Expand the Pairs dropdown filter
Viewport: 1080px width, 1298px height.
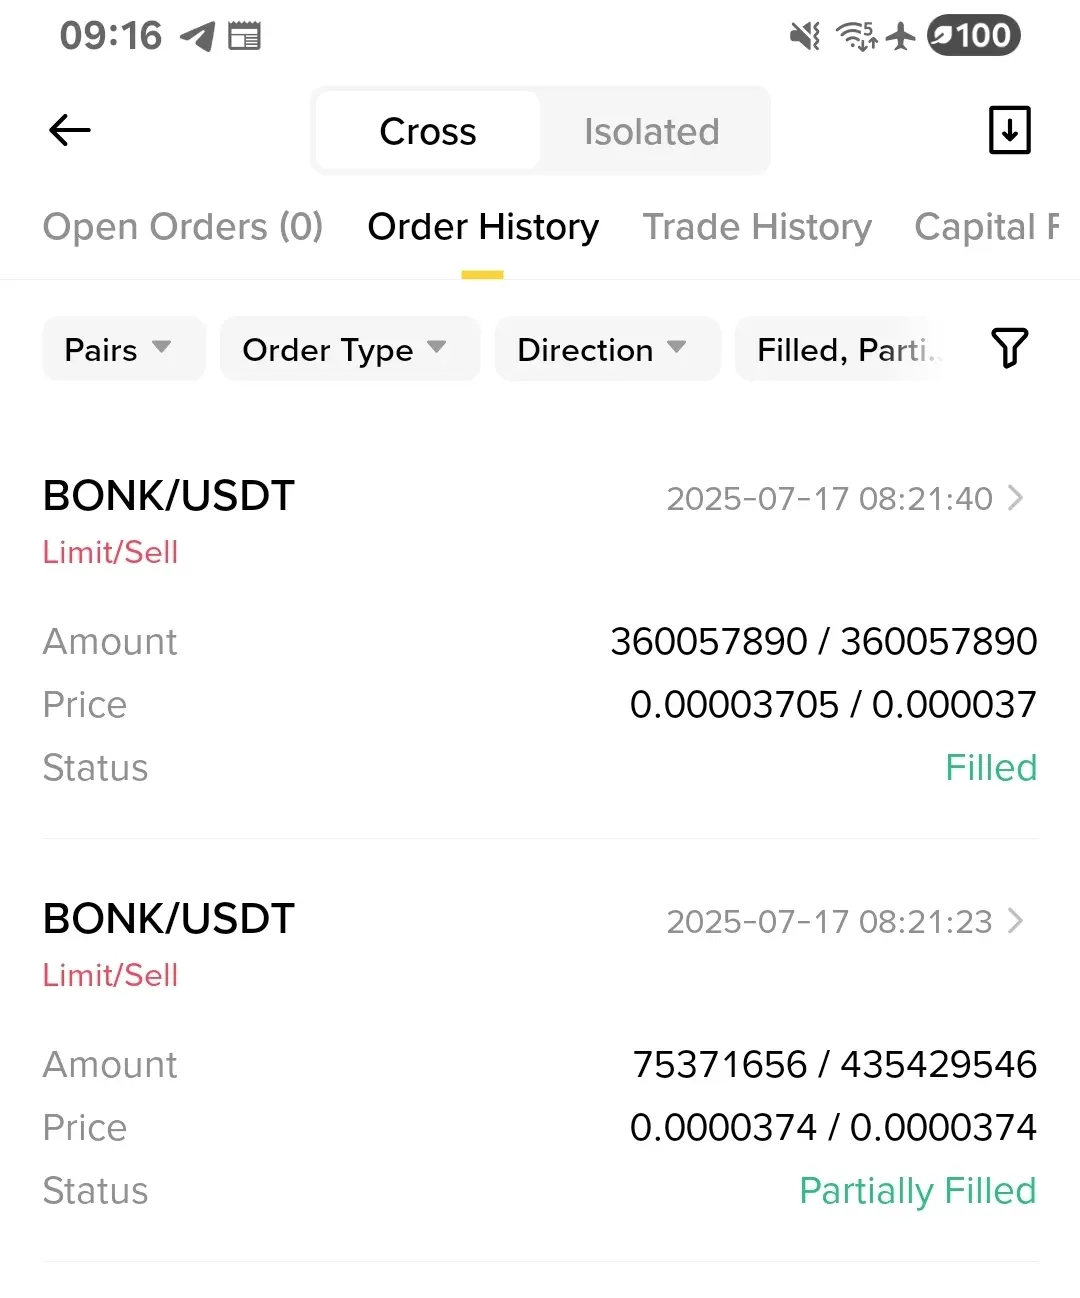pos(124,349)
